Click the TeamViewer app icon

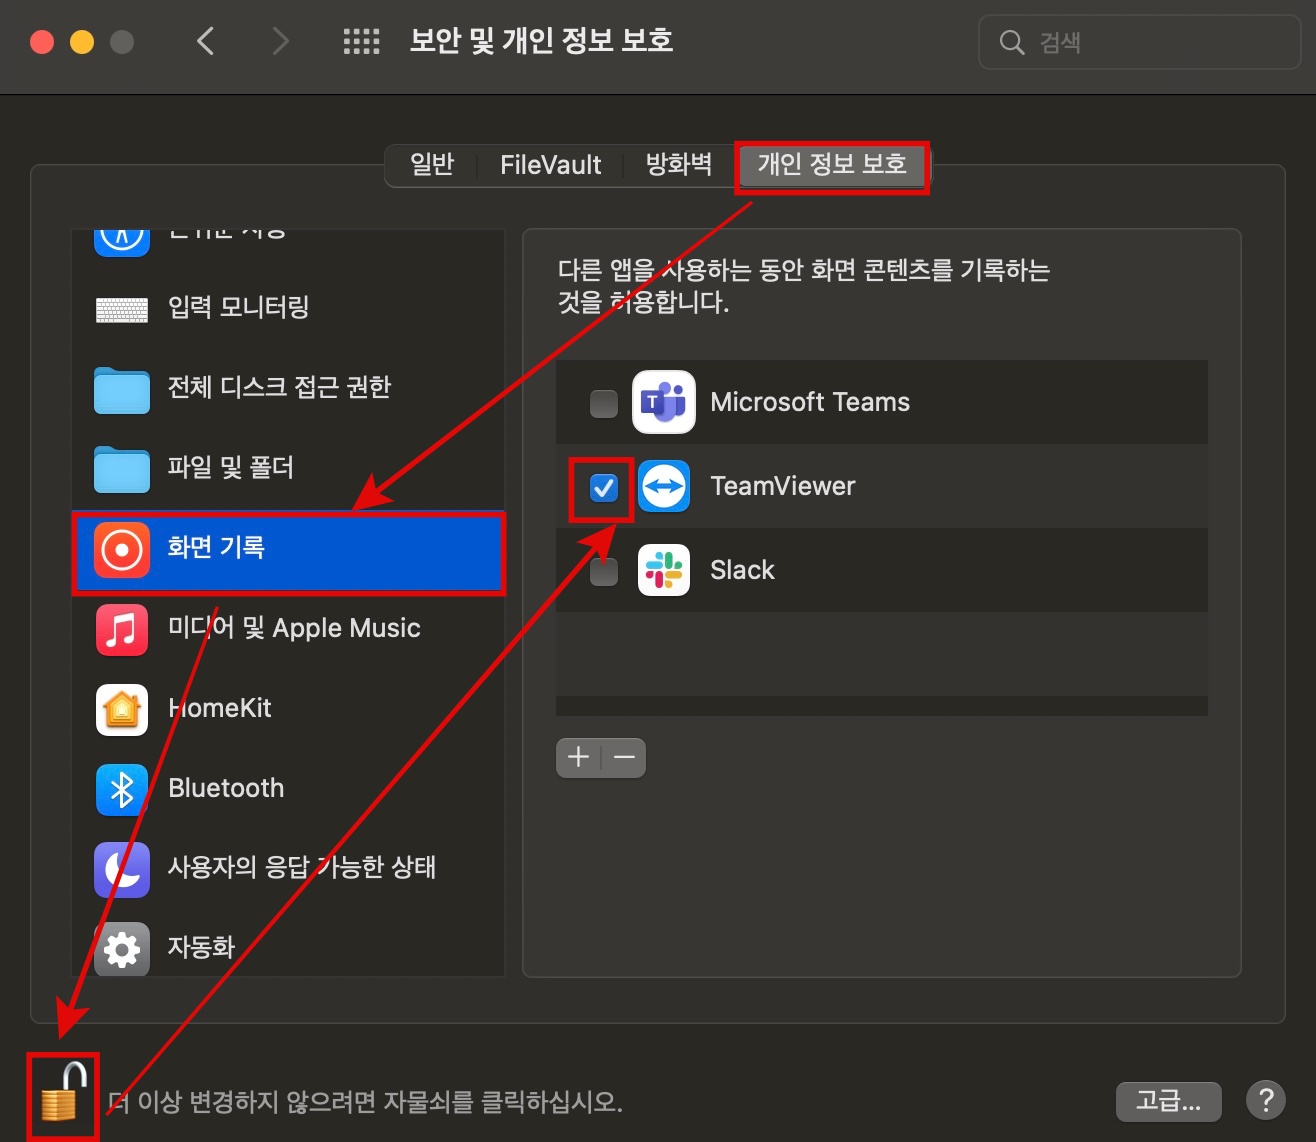pyautogui.click(x=664, y=486)
